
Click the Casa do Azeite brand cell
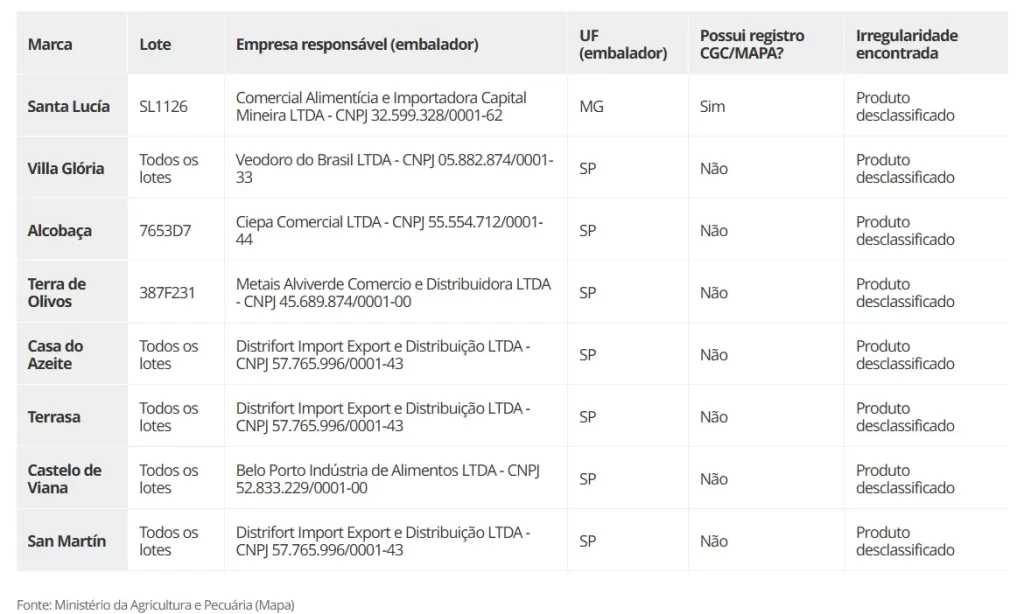point(56,354)
